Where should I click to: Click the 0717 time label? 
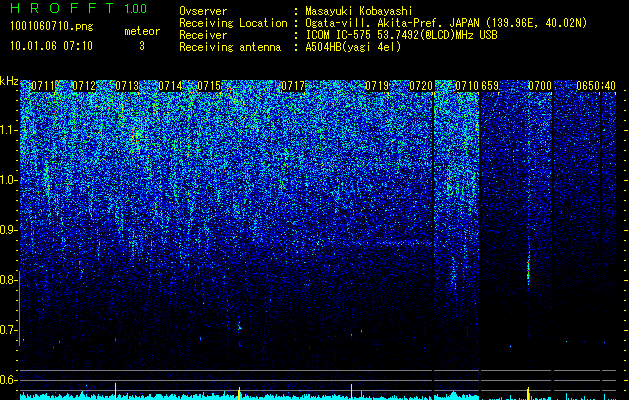coord(293,86)
